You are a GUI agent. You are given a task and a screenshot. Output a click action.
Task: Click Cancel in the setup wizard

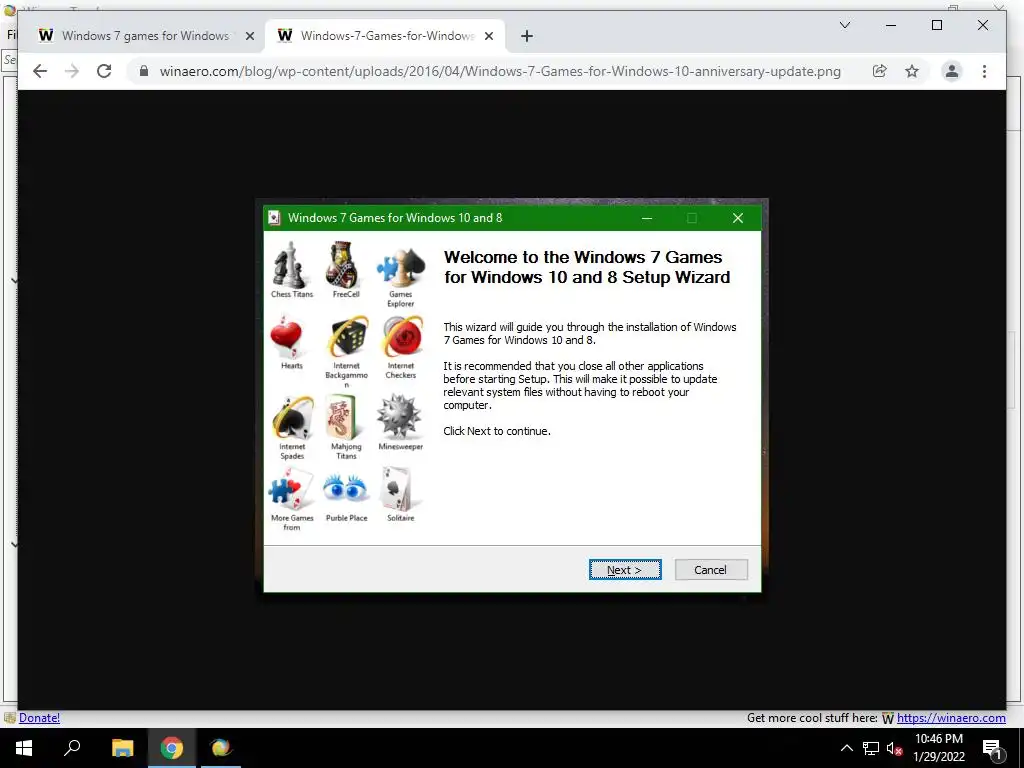[711, 569]
